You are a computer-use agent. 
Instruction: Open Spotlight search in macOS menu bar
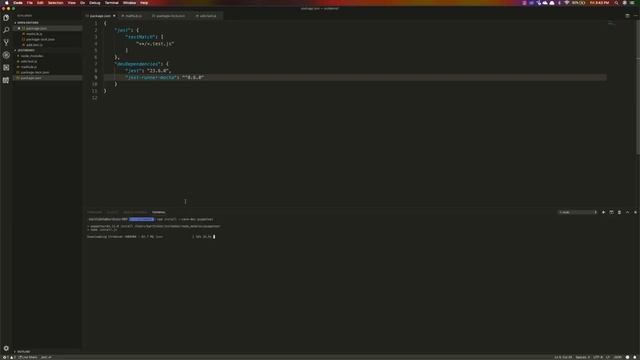pyautogui.click(x=616, y=3)
